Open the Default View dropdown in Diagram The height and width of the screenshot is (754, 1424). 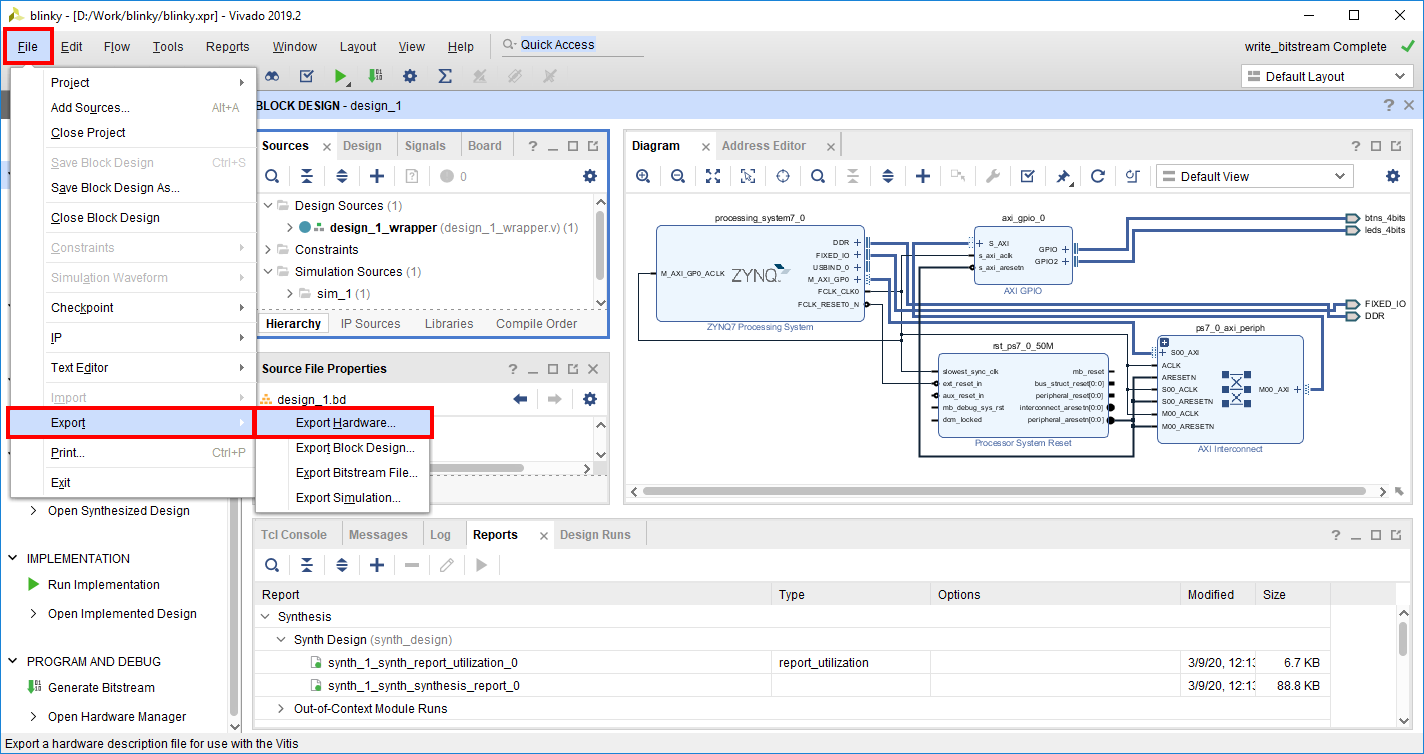[1254, 176]
